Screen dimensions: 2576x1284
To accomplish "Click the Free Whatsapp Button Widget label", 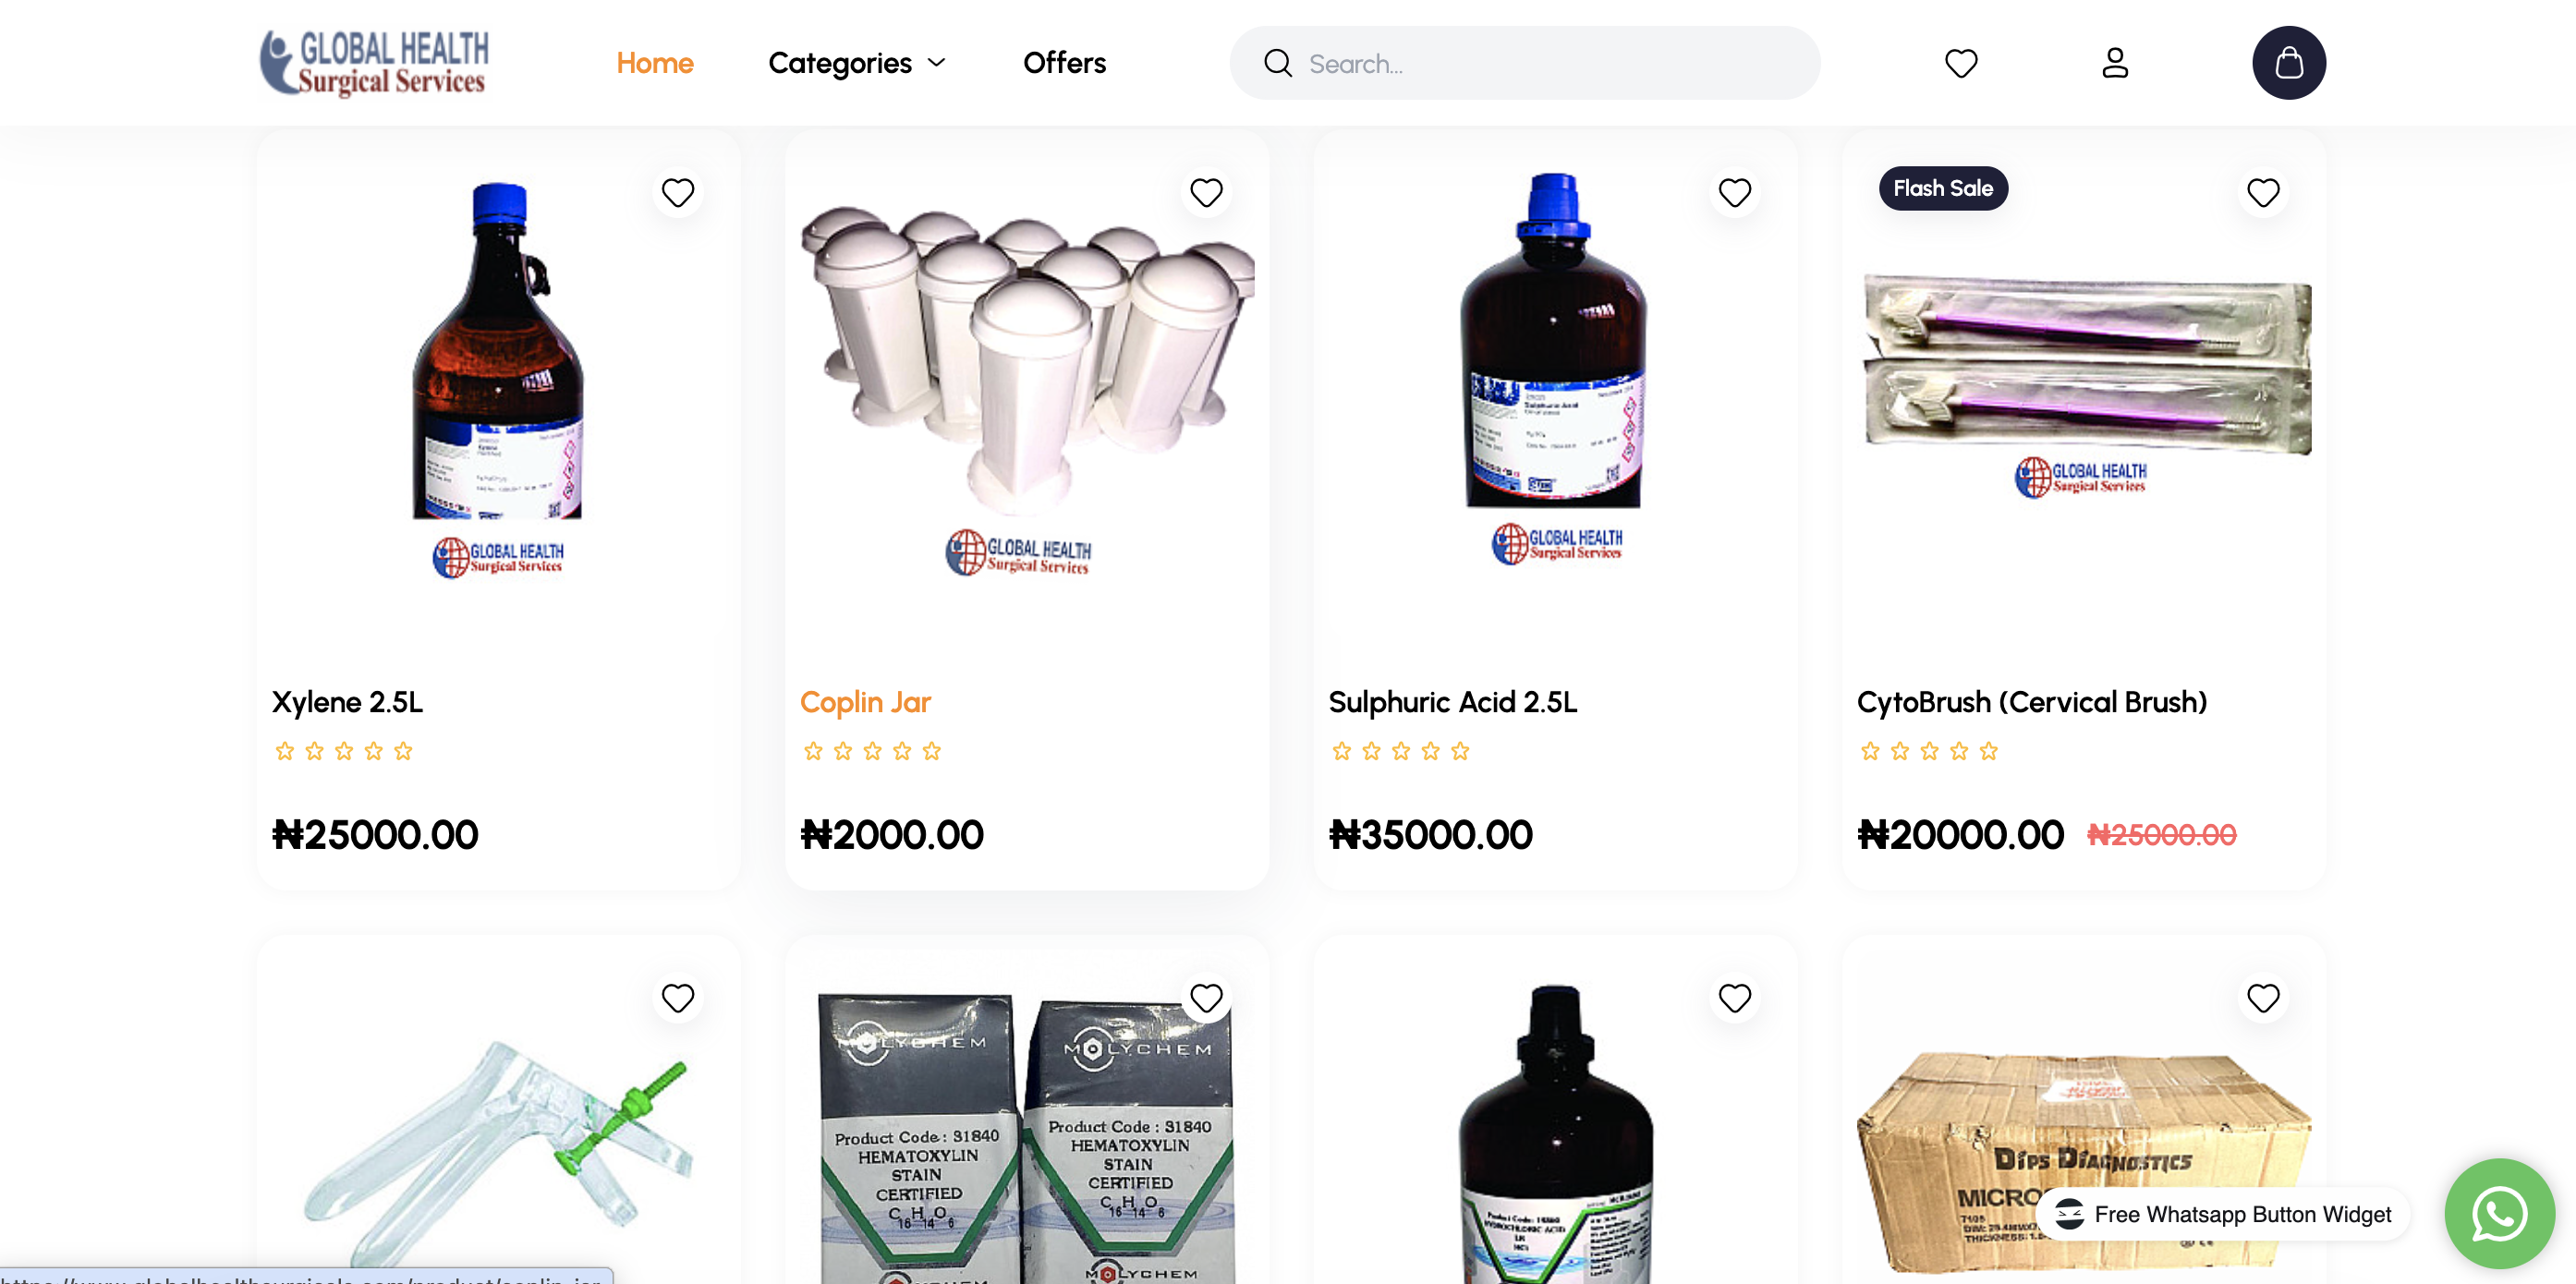I will (2241, 1214).
